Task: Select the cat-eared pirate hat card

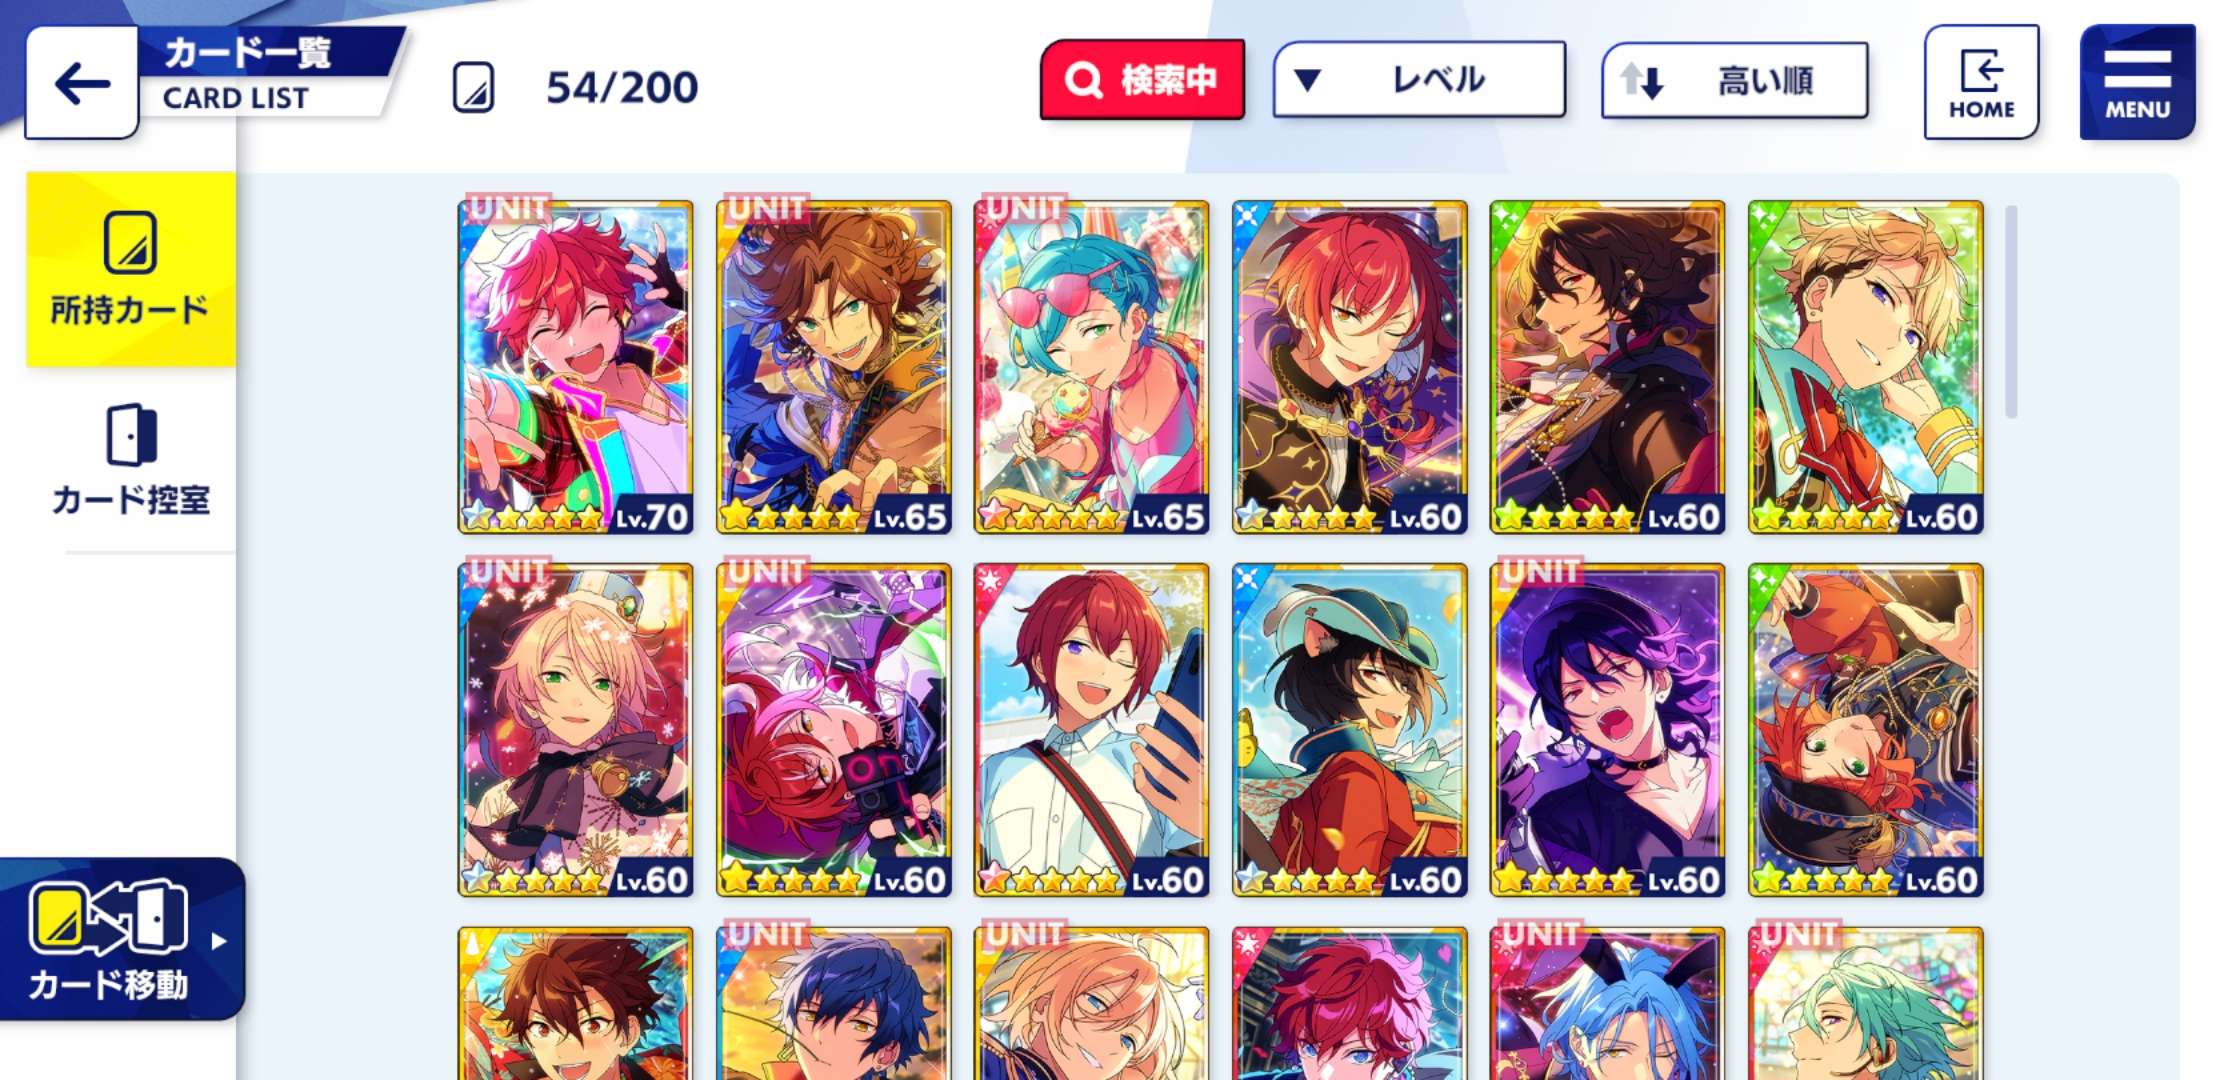Action: tap(1349, 729)
